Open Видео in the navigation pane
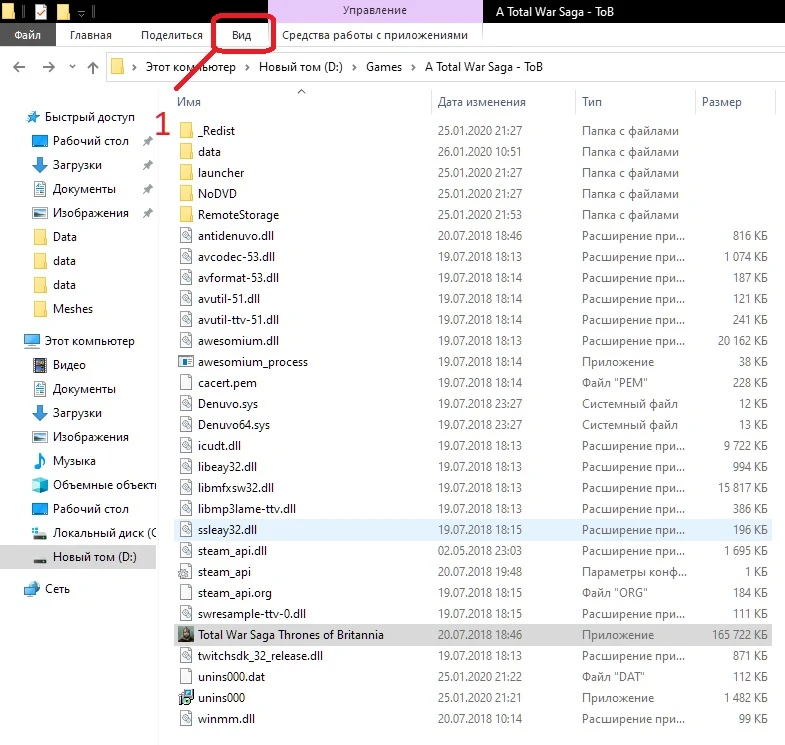The image size is (785, 745). point(69,365)
